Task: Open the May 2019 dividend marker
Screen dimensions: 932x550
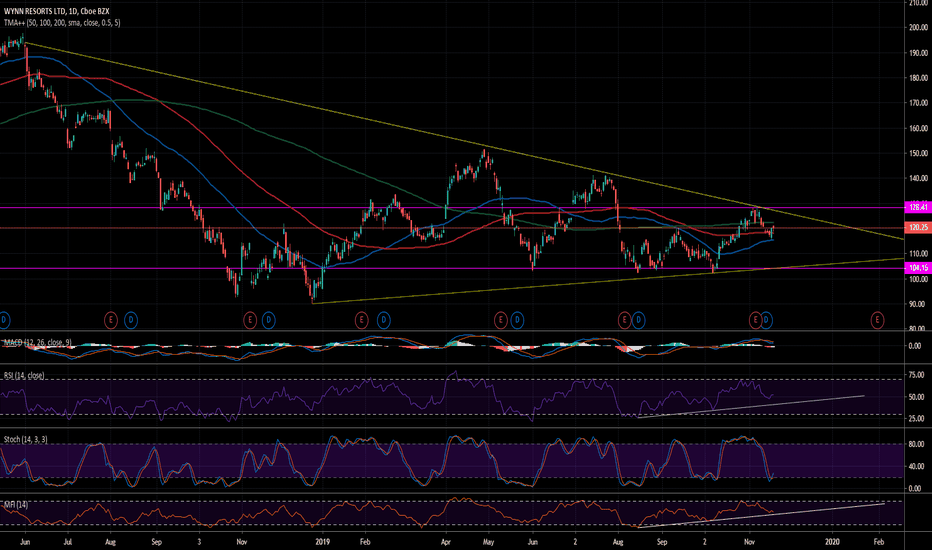Action: 517,320
